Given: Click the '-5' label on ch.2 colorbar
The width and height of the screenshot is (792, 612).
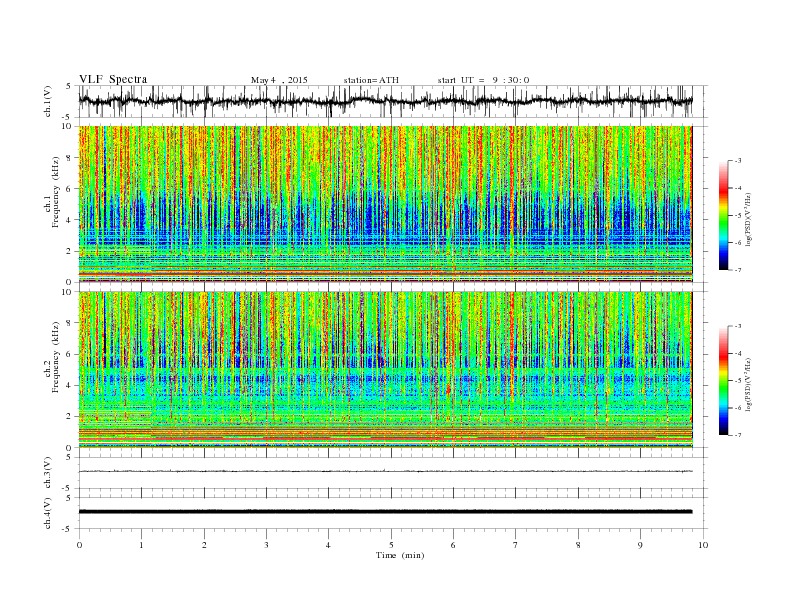Looking at the screenshot, I should [738, 381].
